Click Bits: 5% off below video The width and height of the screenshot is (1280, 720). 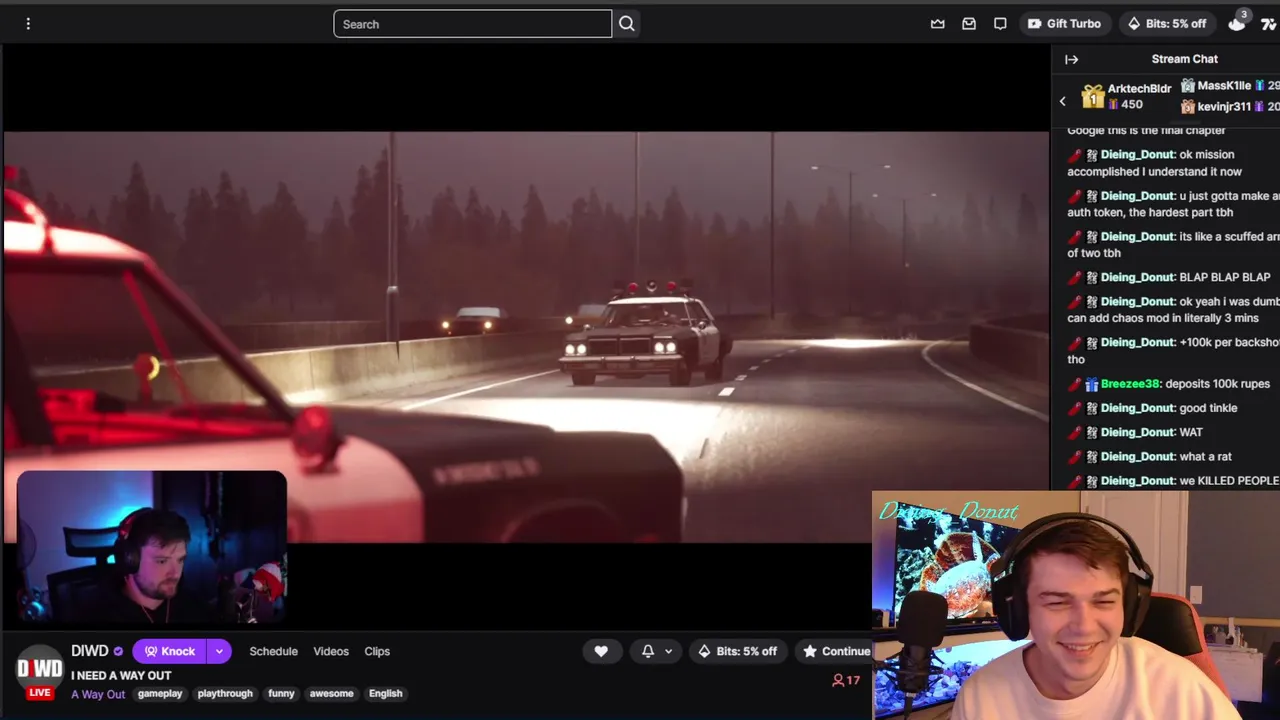point(737,651)
